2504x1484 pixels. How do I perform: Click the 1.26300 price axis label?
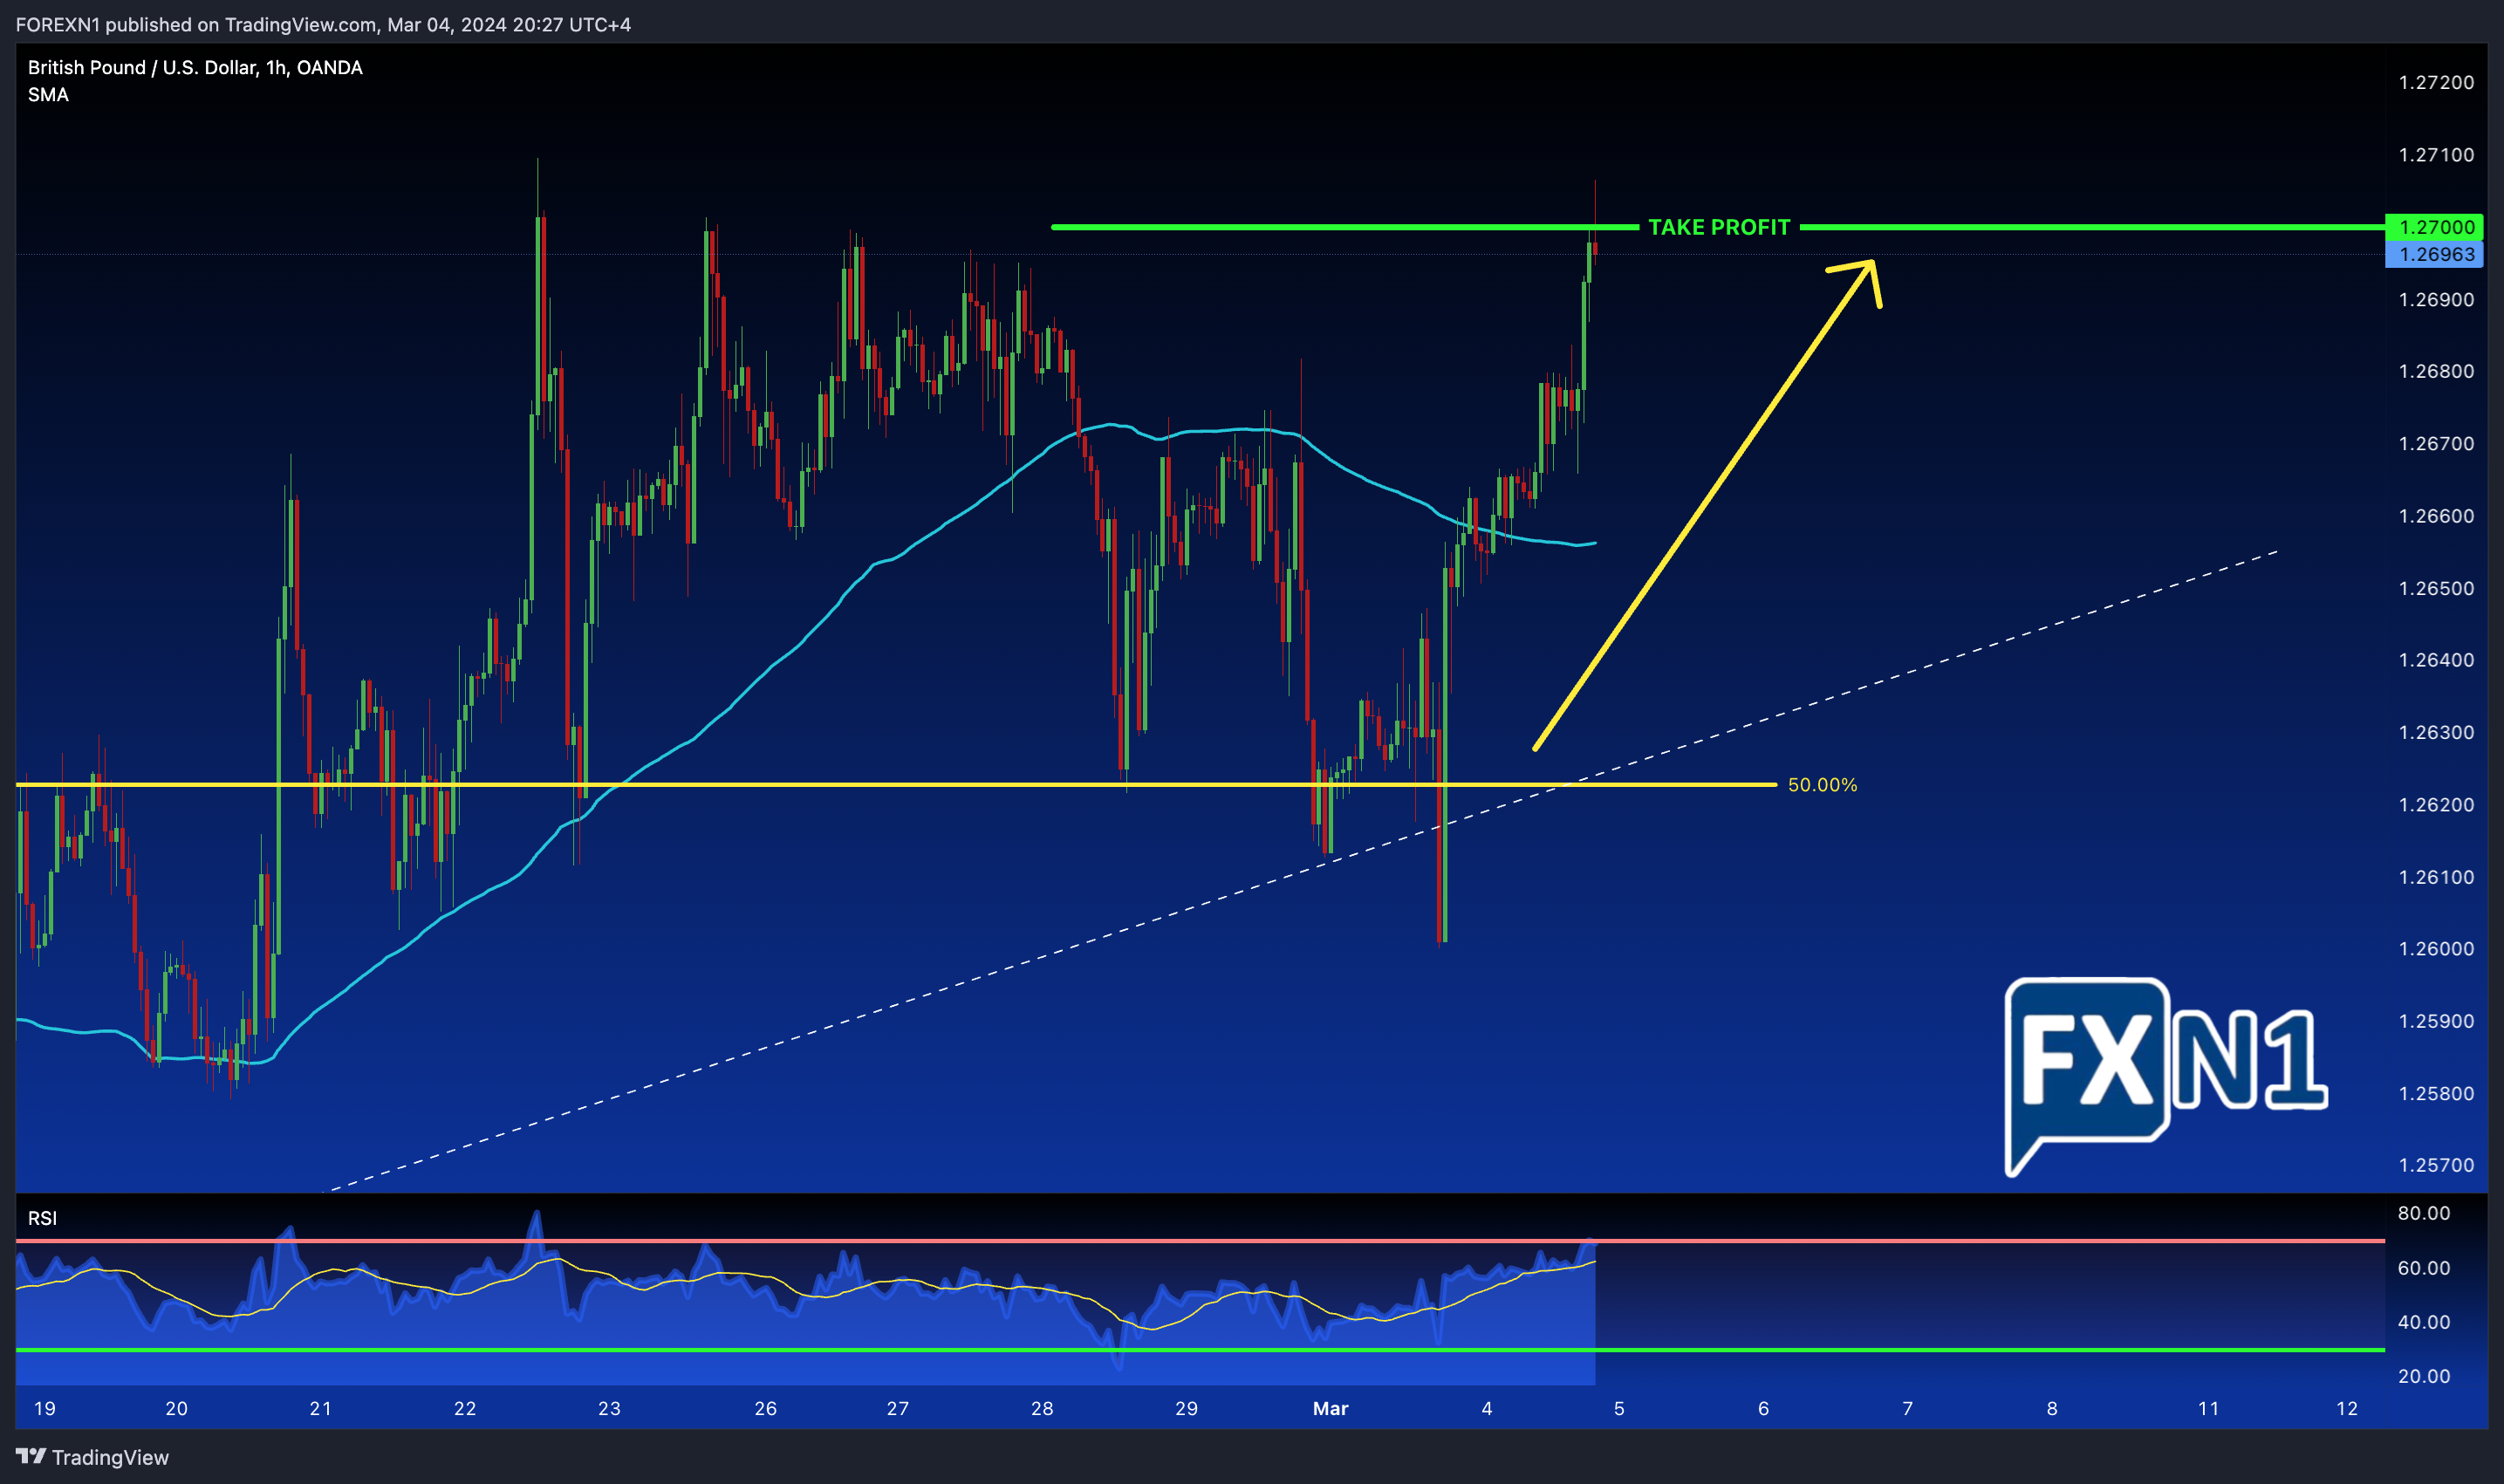(2436, 733)
